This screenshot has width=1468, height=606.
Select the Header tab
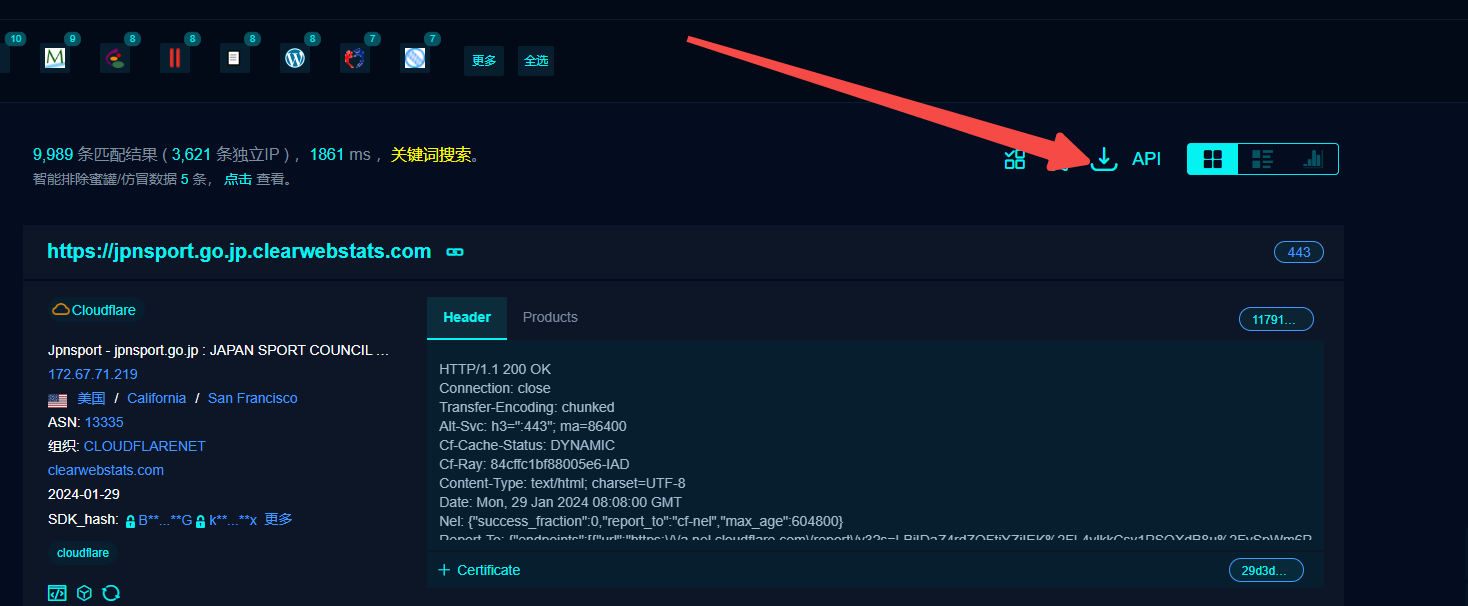(467, 317)
